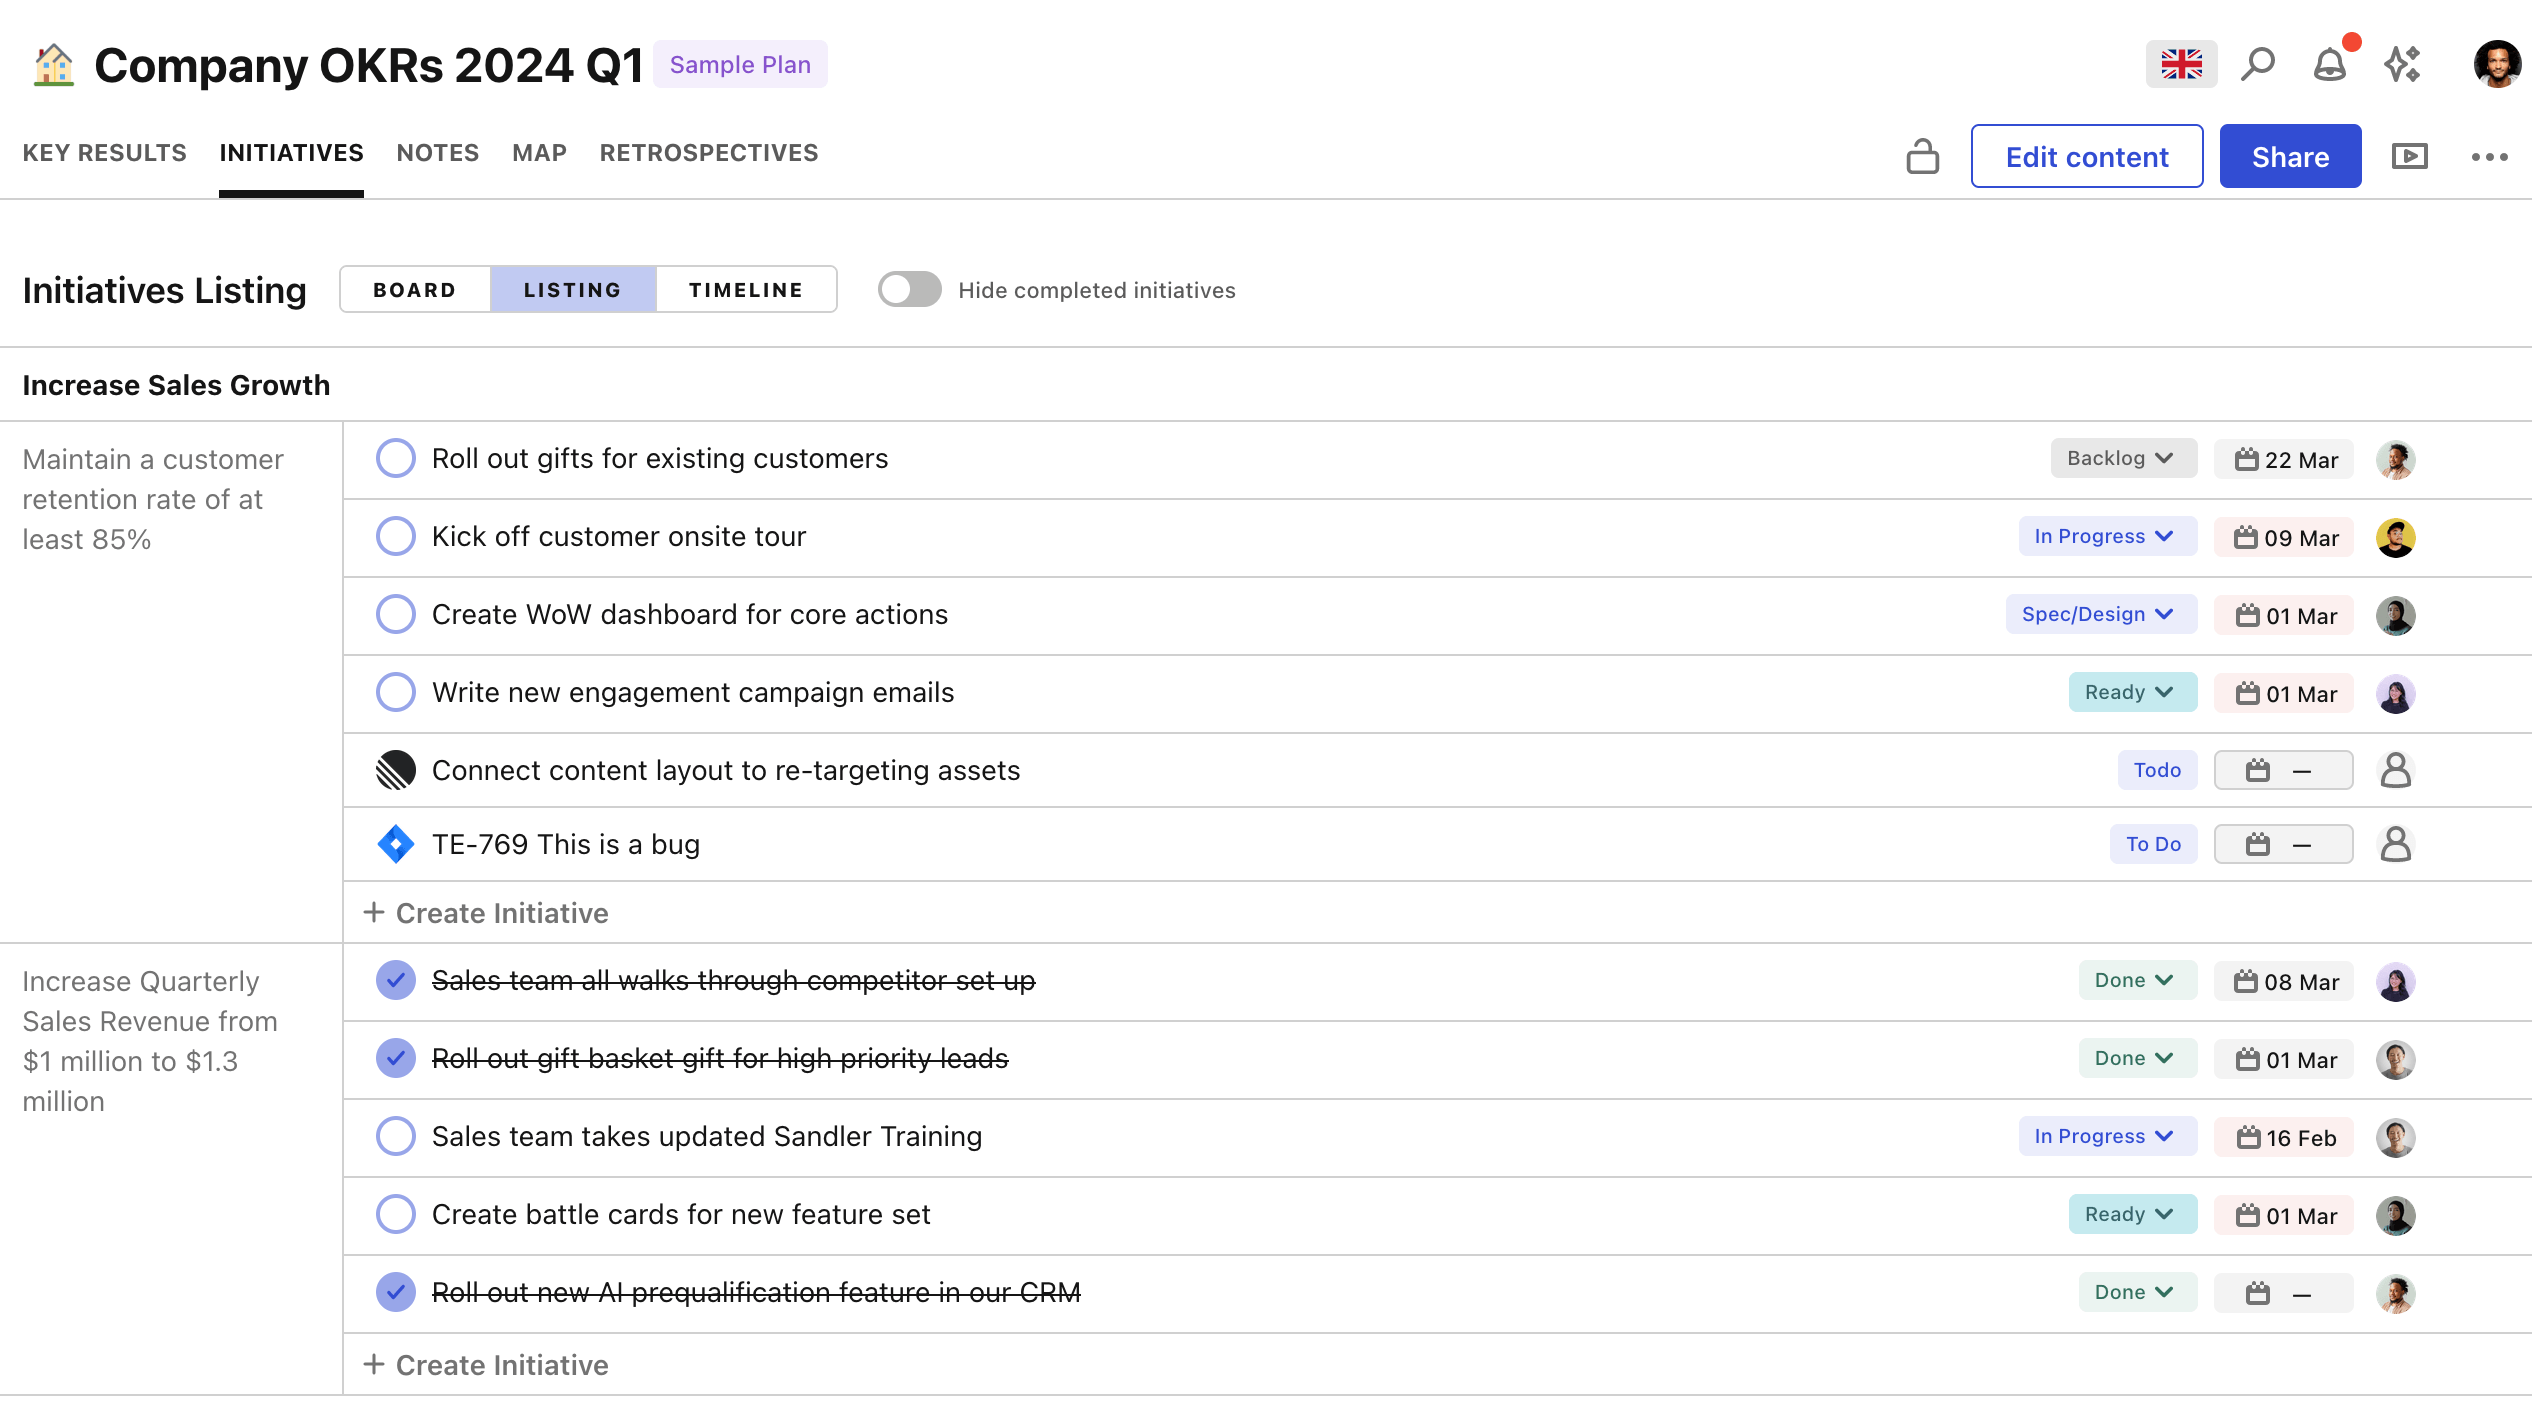The height and width of the screenshot is (1408, 2532).
Task: Open the language selector with UK flag
Action: 2181,63
